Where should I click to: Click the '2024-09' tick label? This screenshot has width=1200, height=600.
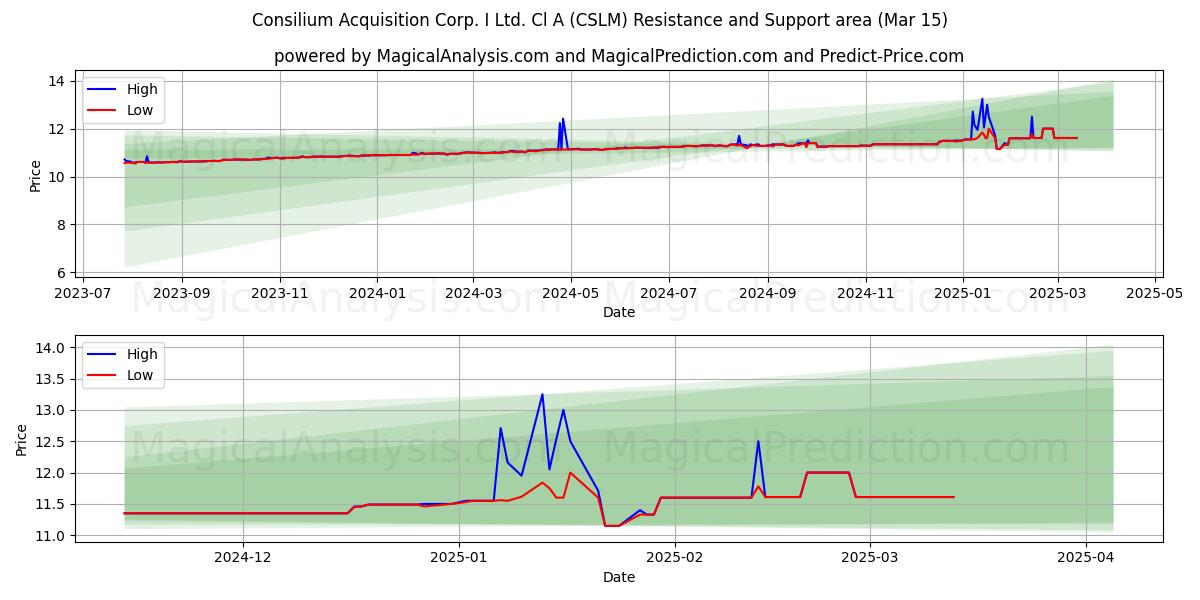(768, 293)
